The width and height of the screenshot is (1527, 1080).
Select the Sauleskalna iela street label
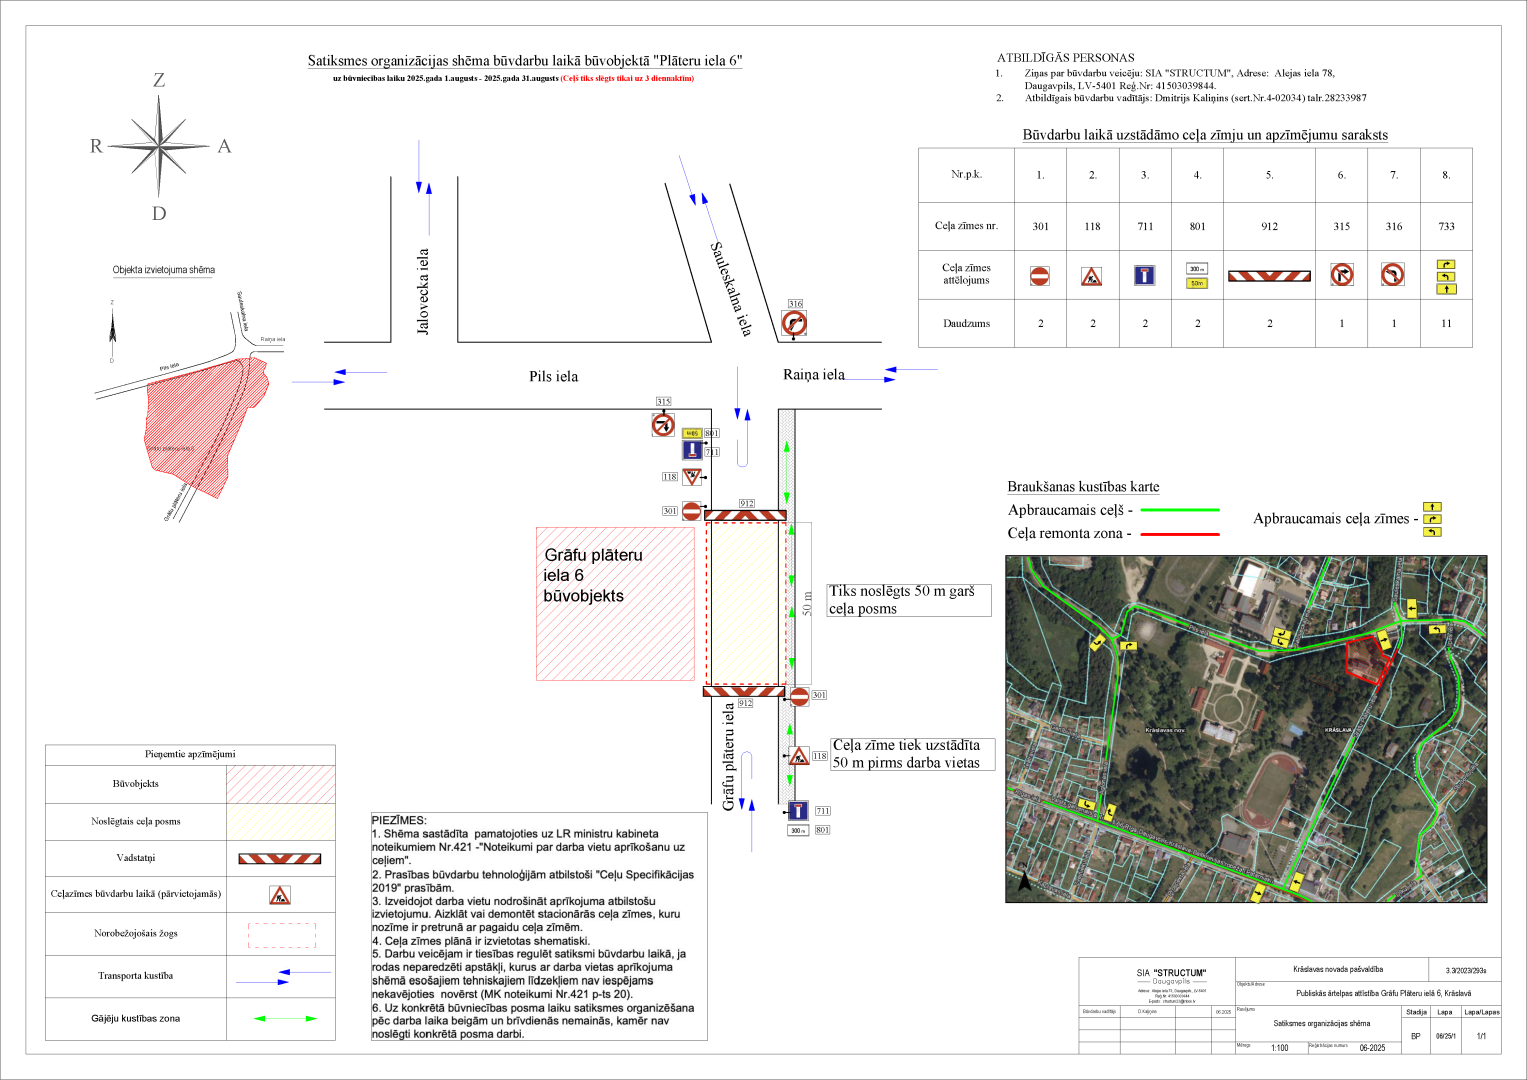click(730, 289)
